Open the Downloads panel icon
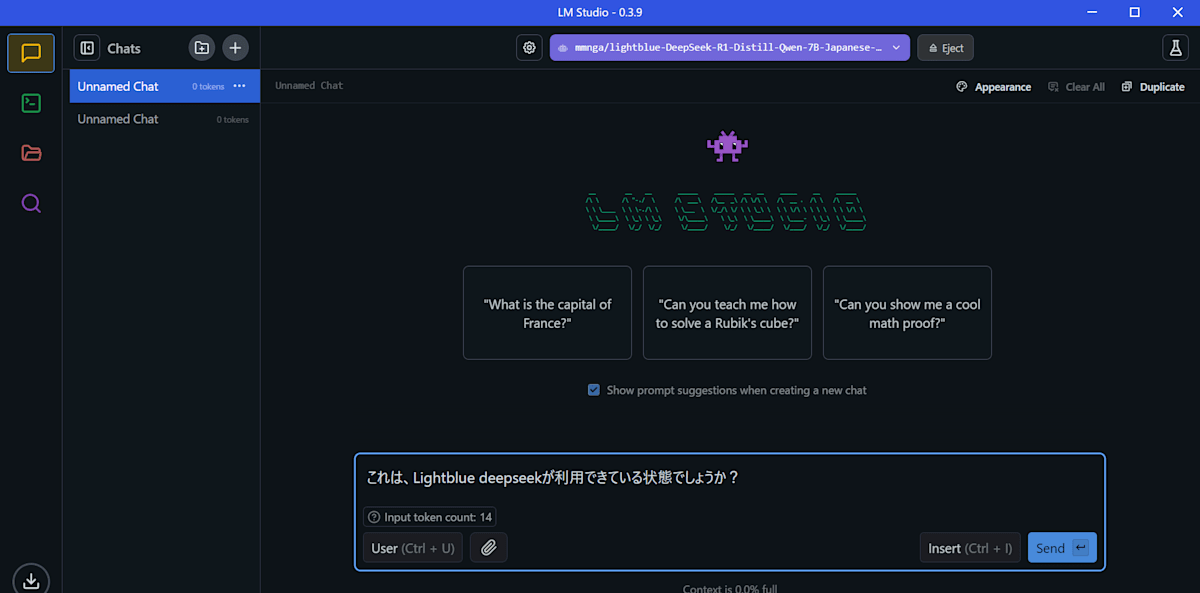Viewport: 1200px width, 593px height. 31,580
